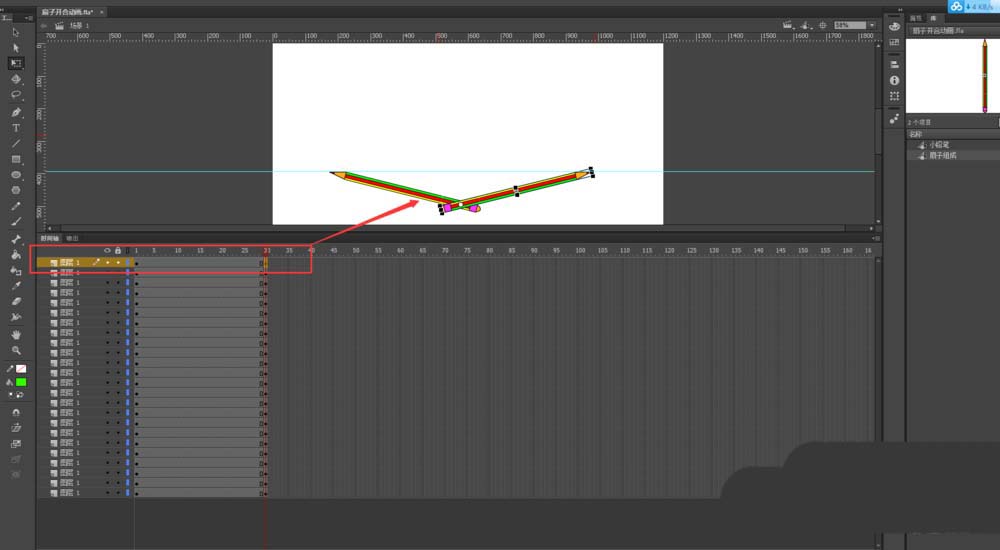Select the Line tool

pyautogui.click(x=16, y=144)
